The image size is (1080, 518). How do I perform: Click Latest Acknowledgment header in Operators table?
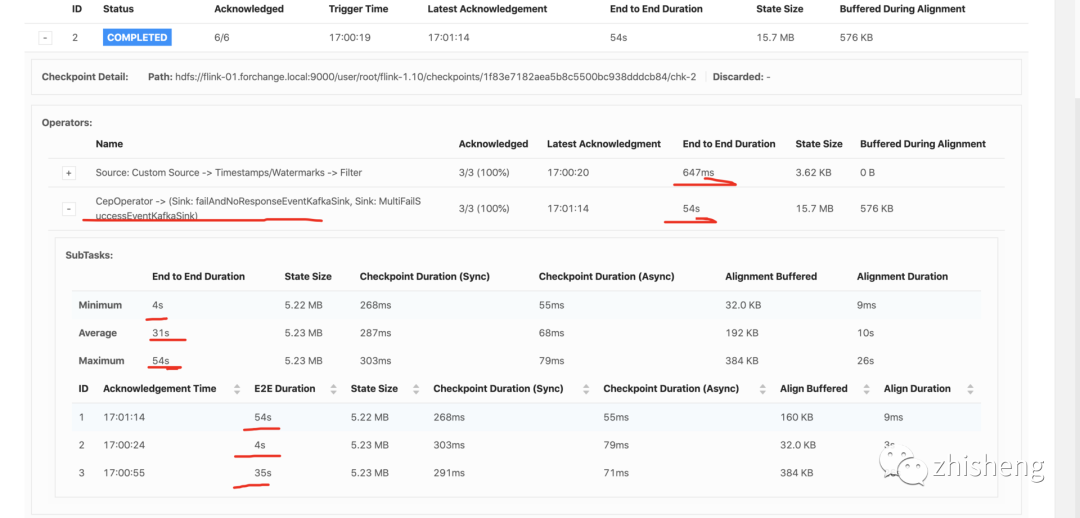pyautogui.click(x=604, y=144)
